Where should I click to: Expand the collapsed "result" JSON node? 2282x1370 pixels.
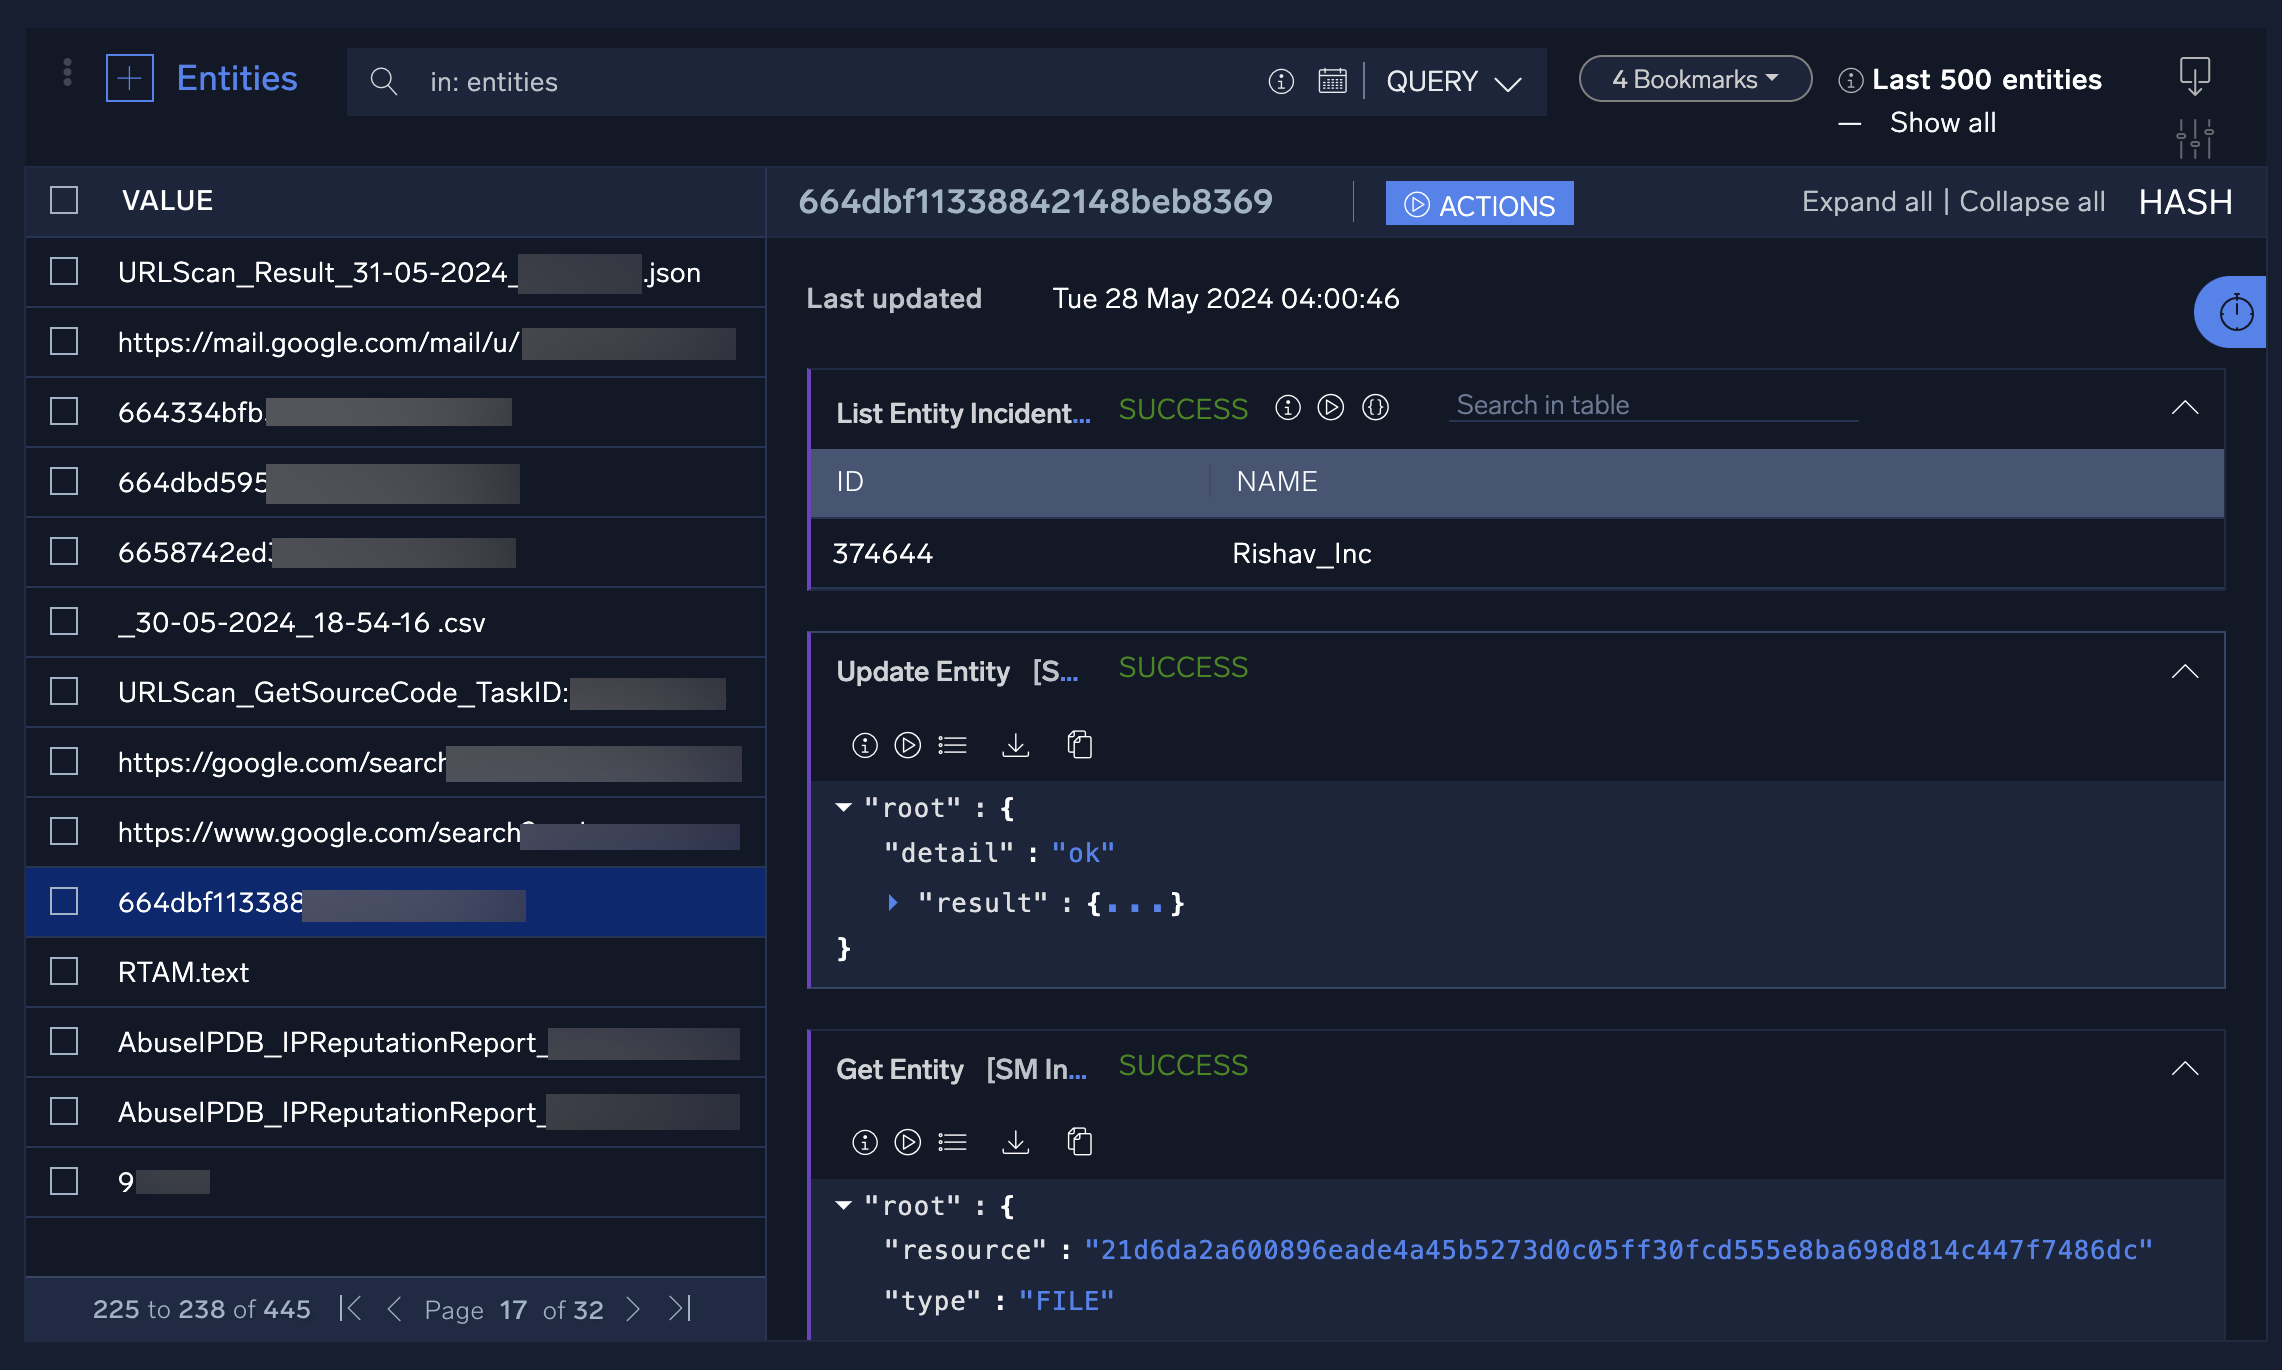(x=893, y=903)
